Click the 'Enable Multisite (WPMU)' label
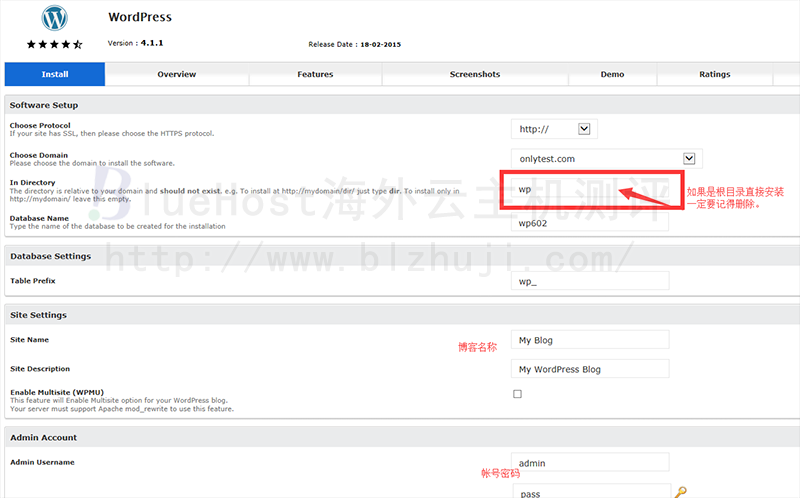Screen dimensions: 800x498 point(57,392)
